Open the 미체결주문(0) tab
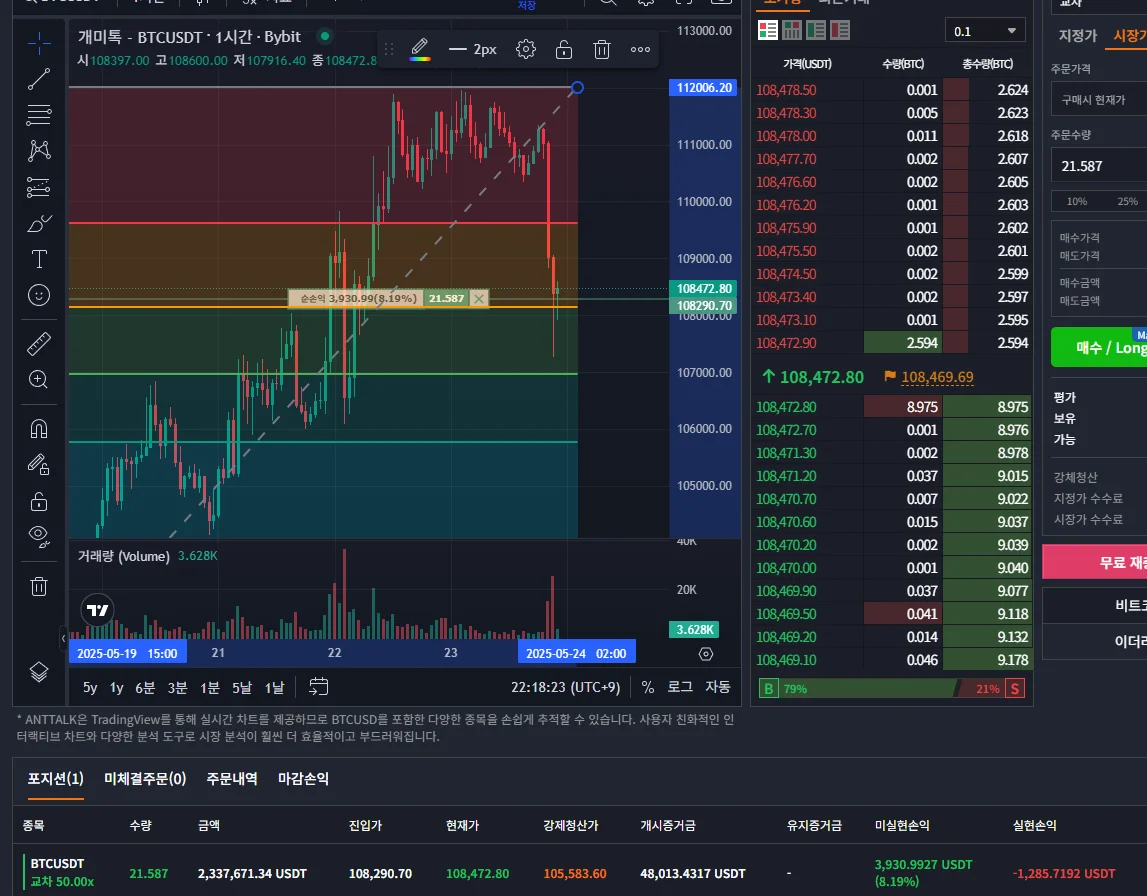The width and height of the screenshot is (1147, 896). click(x=145, y=778)
